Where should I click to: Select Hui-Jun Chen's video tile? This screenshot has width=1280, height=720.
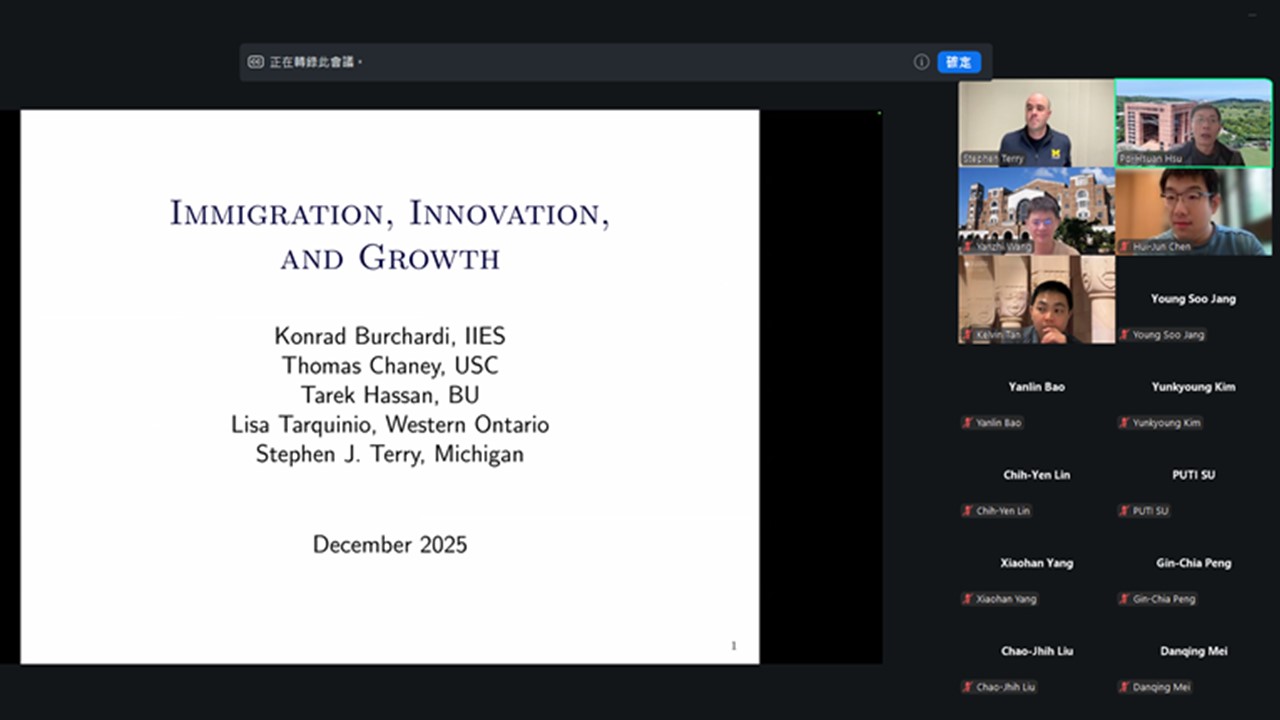tap(1194, 210)
